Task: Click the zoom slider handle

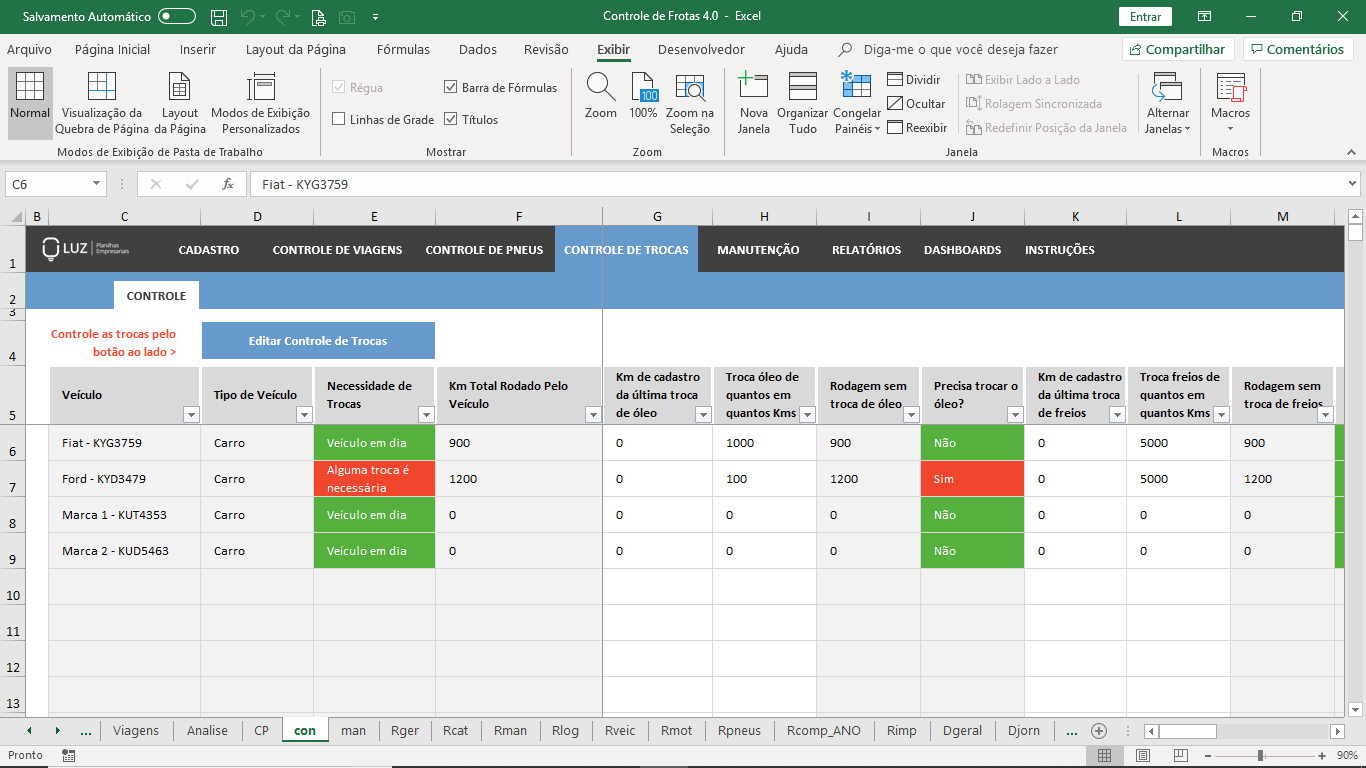Action: (1260, 756)
